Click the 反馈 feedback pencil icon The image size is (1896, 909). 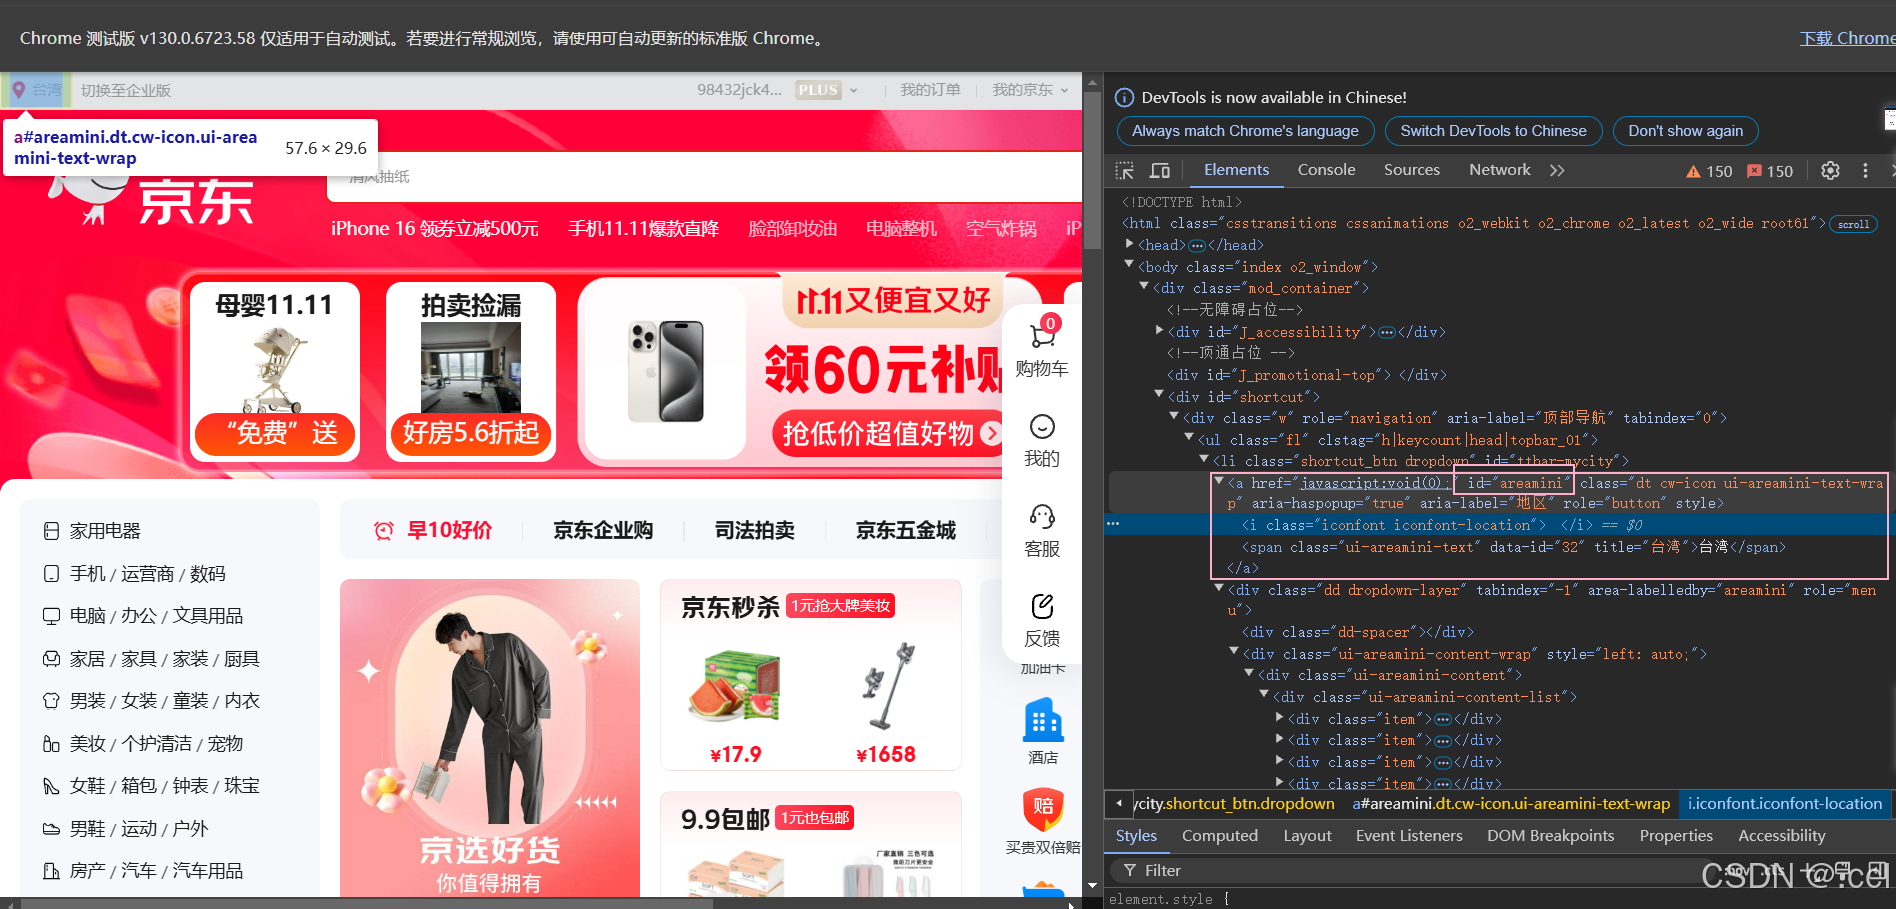[1042, 606]
